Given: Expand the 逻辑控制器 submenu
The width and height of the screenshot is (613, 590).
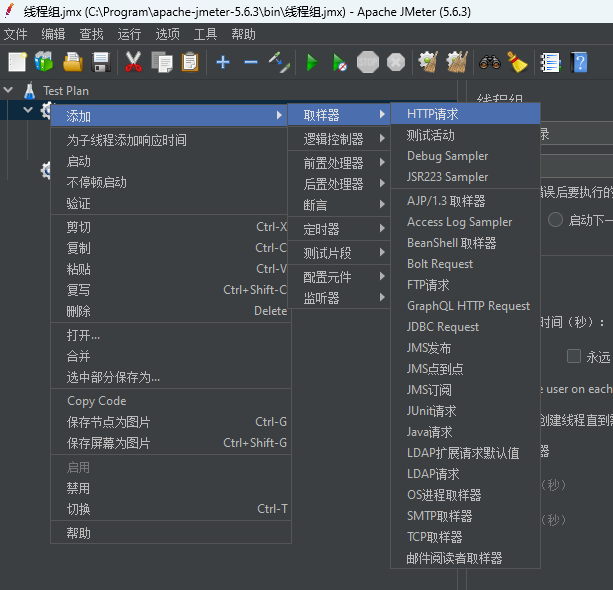Looking at the screenshot, I should pyautogui.click(x=339, y=139).
